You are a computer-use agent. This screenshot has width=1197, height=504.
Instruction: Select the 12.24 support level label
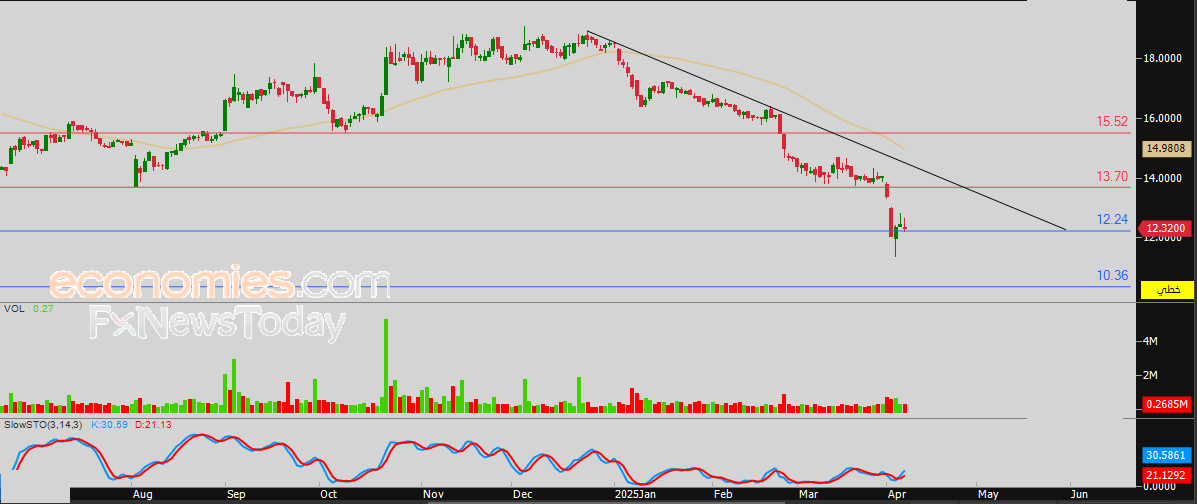click(1112, 219)
